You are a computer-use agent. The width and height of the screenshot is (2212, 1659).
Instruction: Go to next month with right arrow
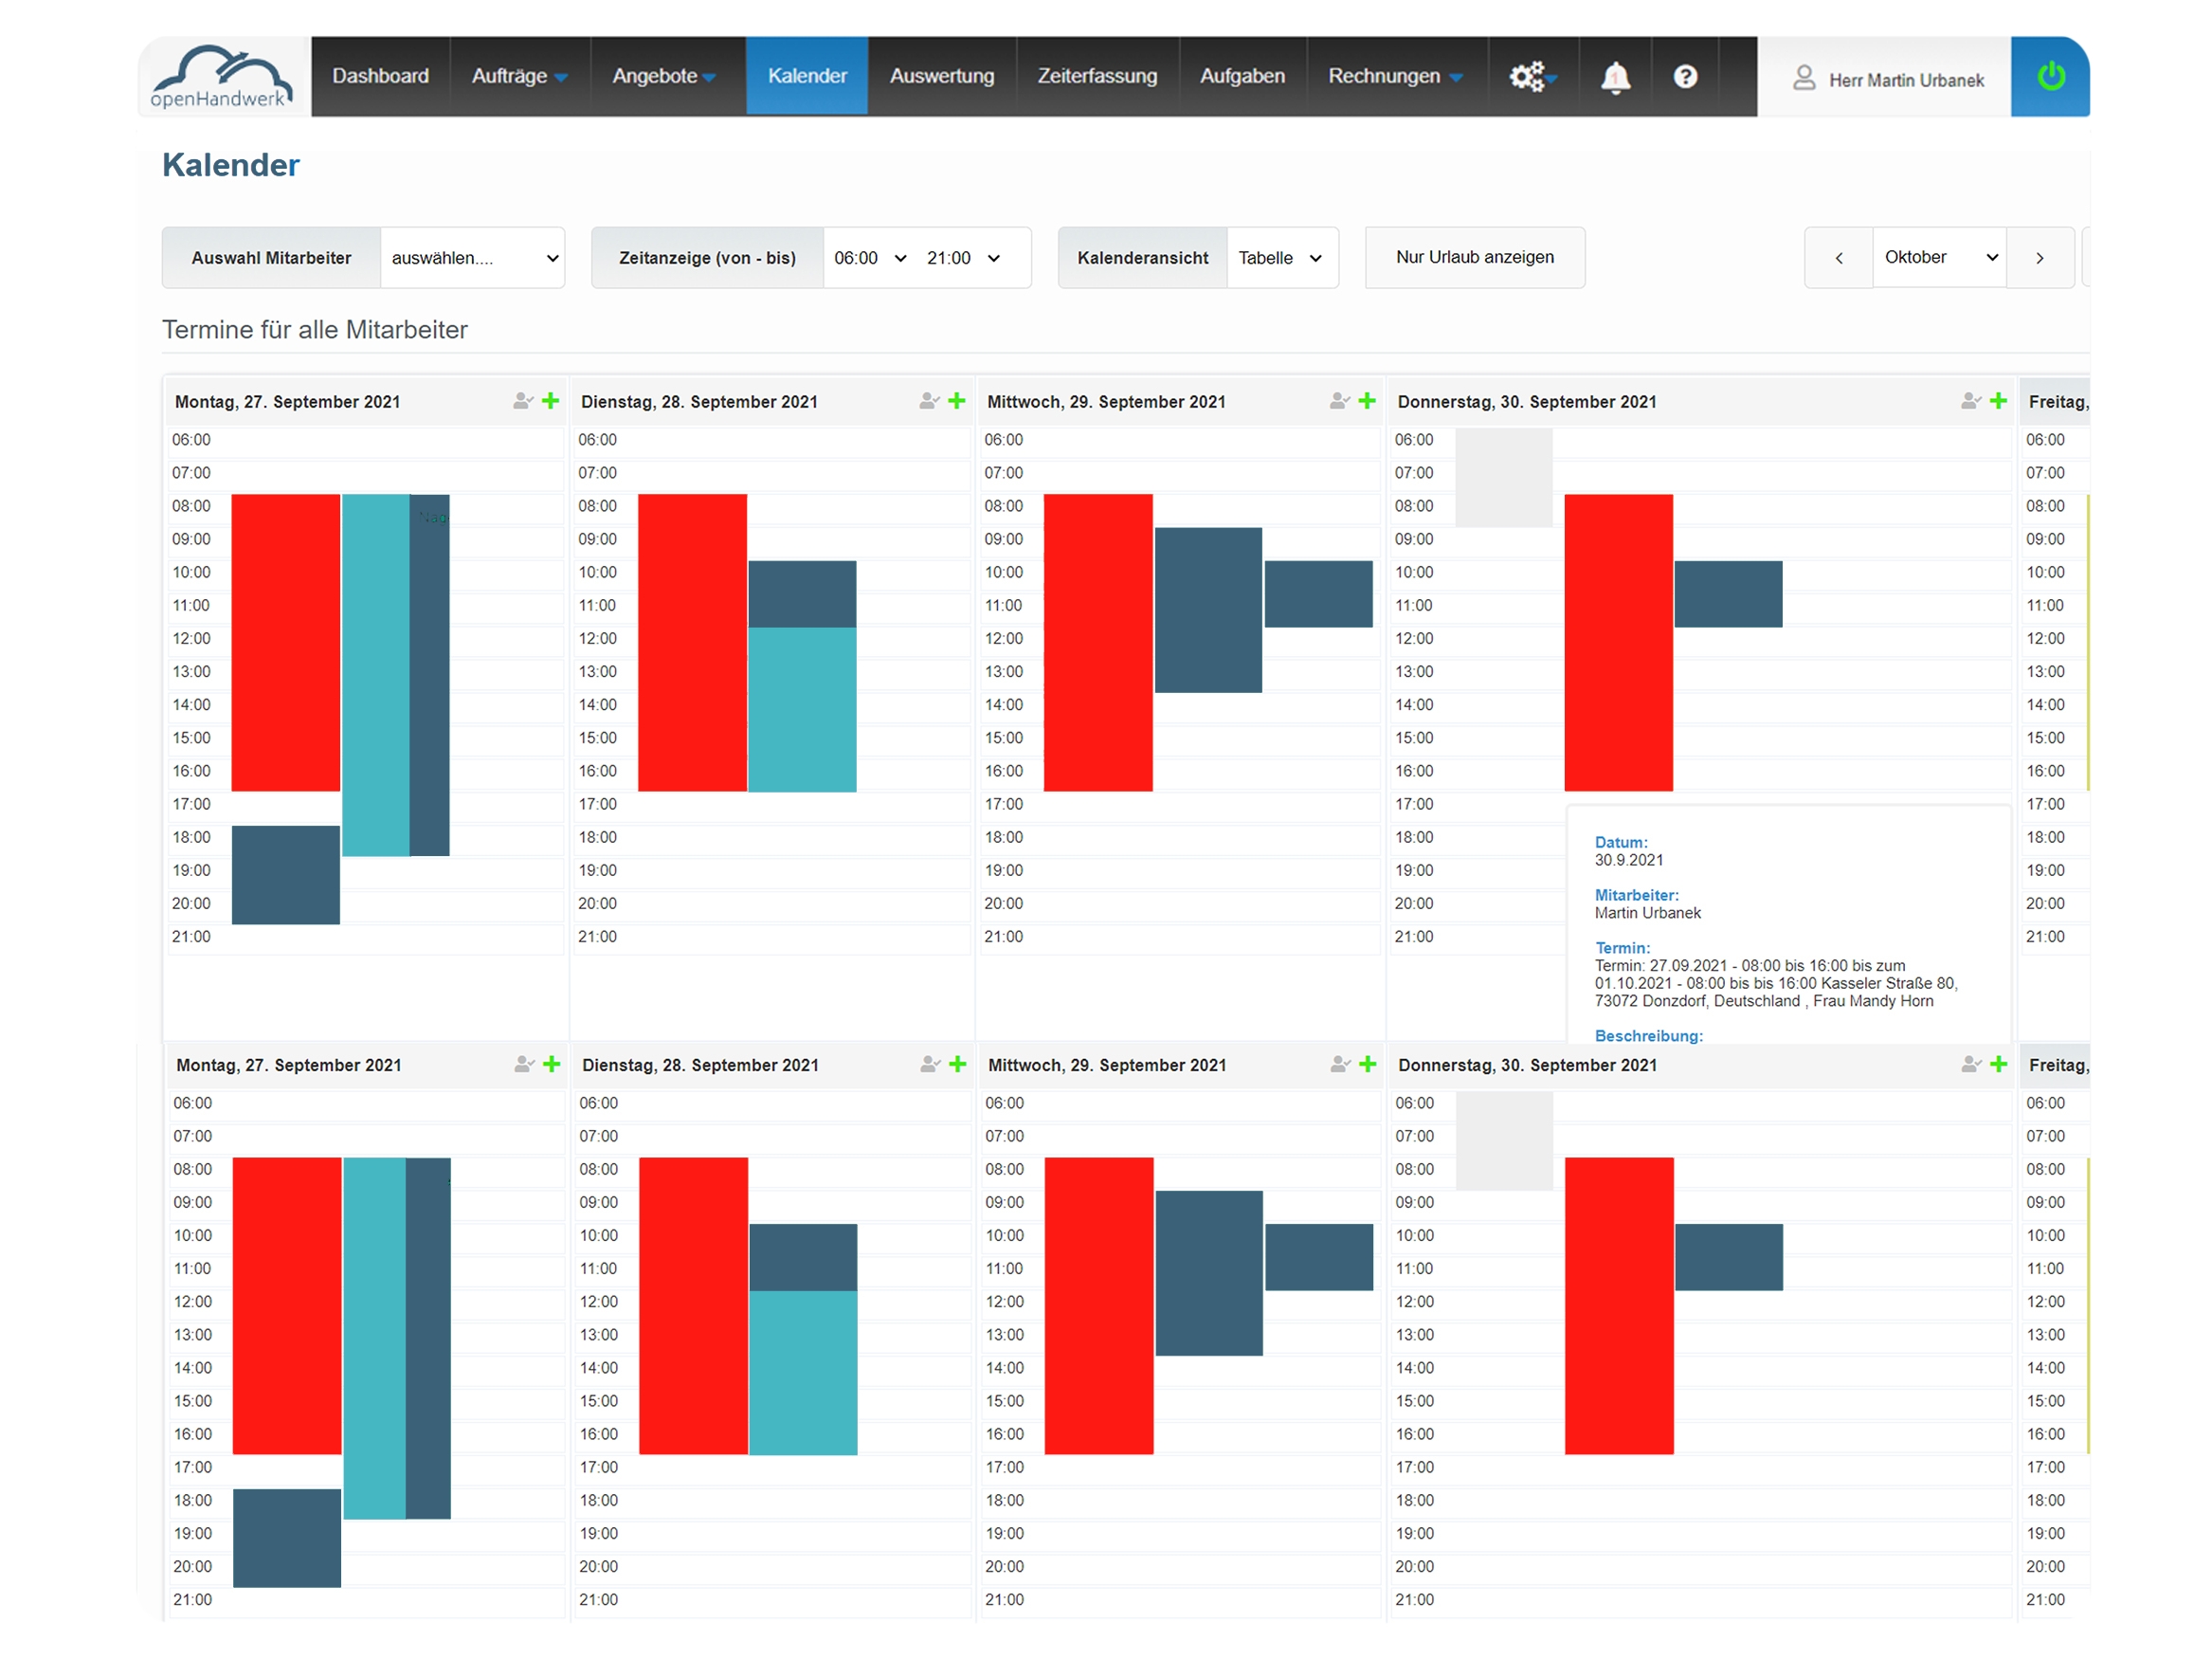click(x=2039, y=258)
